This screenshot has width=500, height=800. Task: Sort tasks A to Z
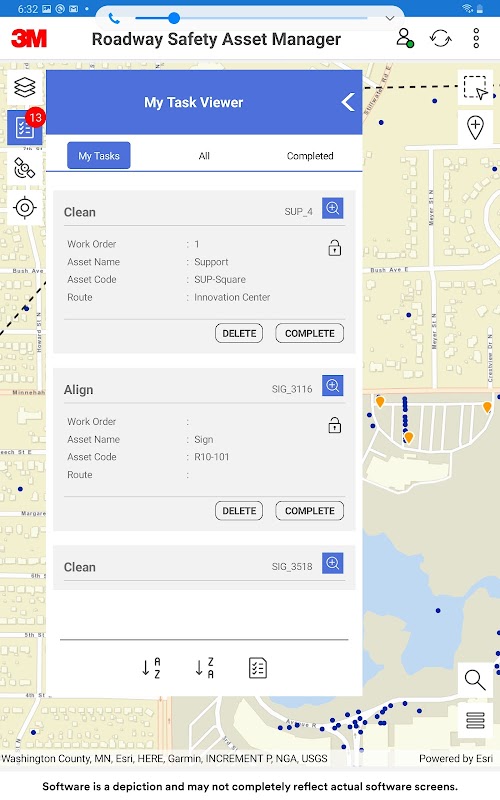(151, 668)
